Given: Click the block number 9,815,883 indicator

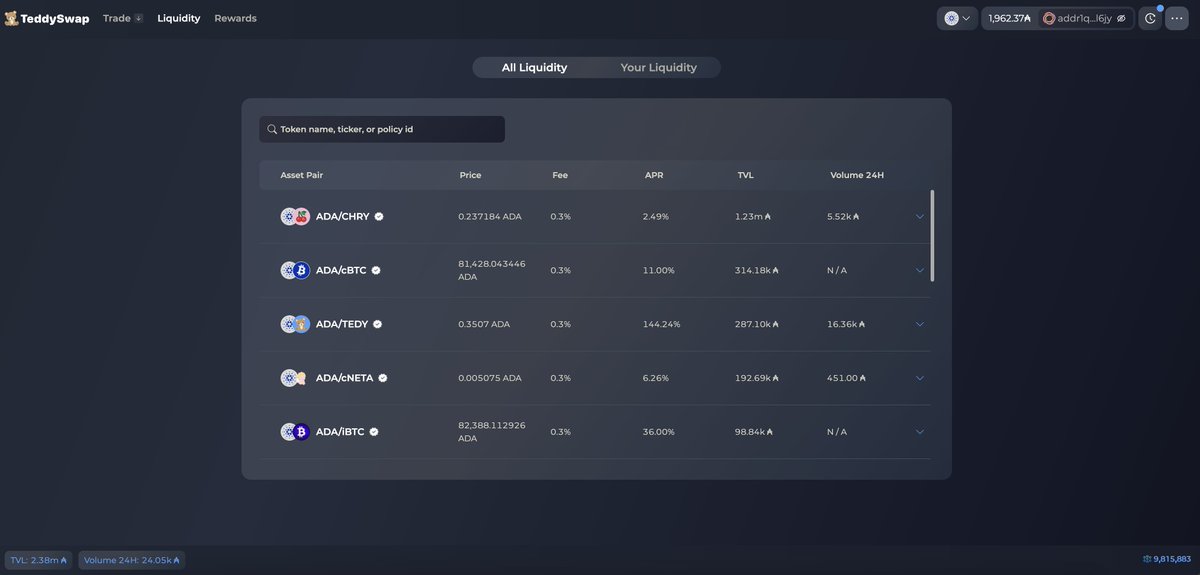Looking at the screenshot, I should (x=1167, y=559).
